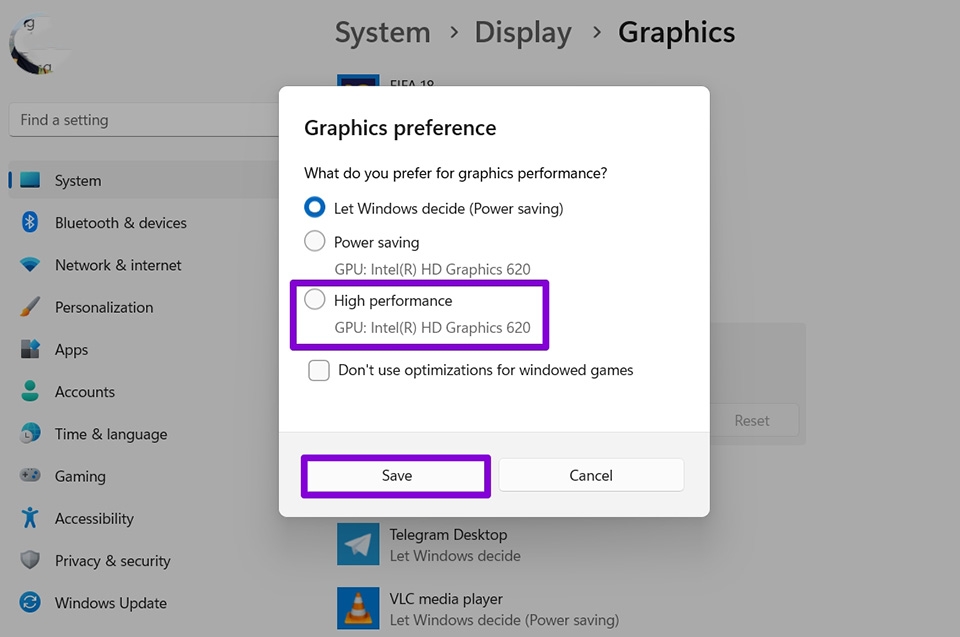Check Don't use optimizations for windowed games
The image size is (960, 637).
point(318,370)
